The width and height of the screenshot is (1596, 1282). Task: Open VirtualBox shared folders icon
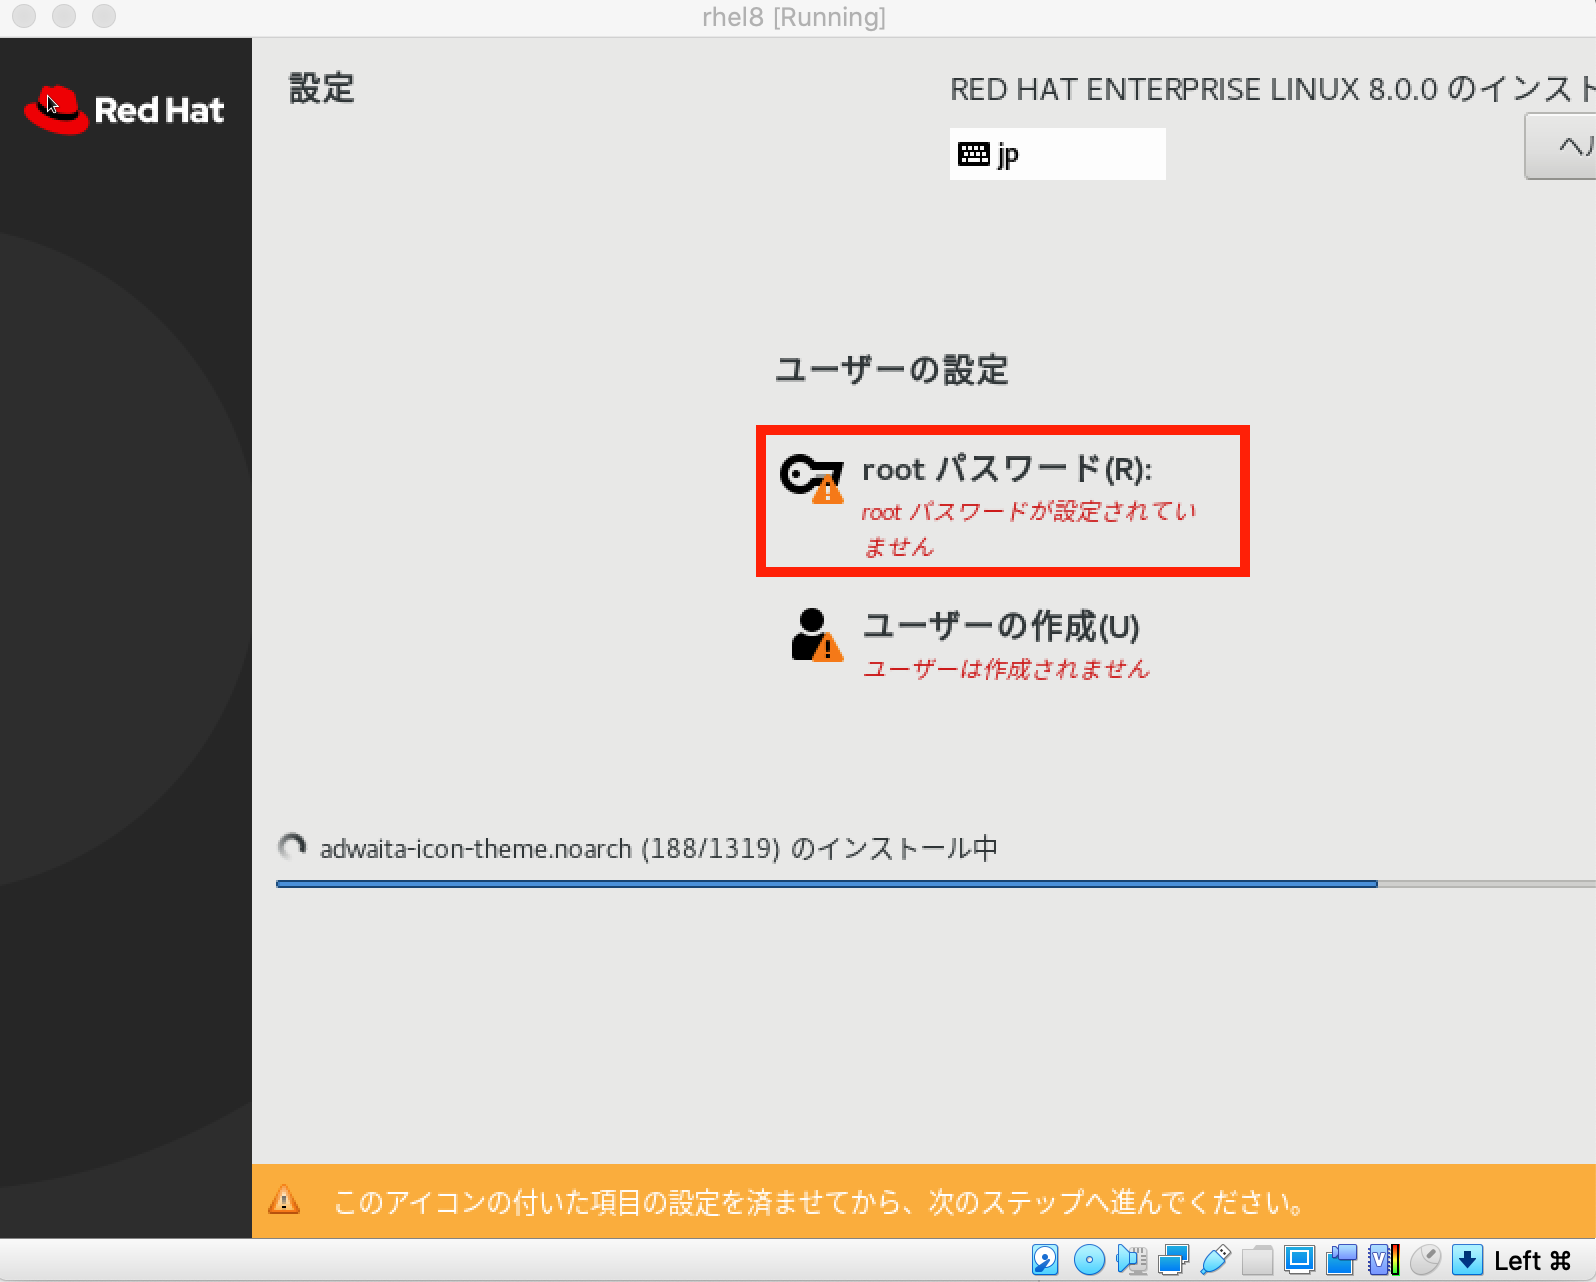[x=1257, y=1261]
